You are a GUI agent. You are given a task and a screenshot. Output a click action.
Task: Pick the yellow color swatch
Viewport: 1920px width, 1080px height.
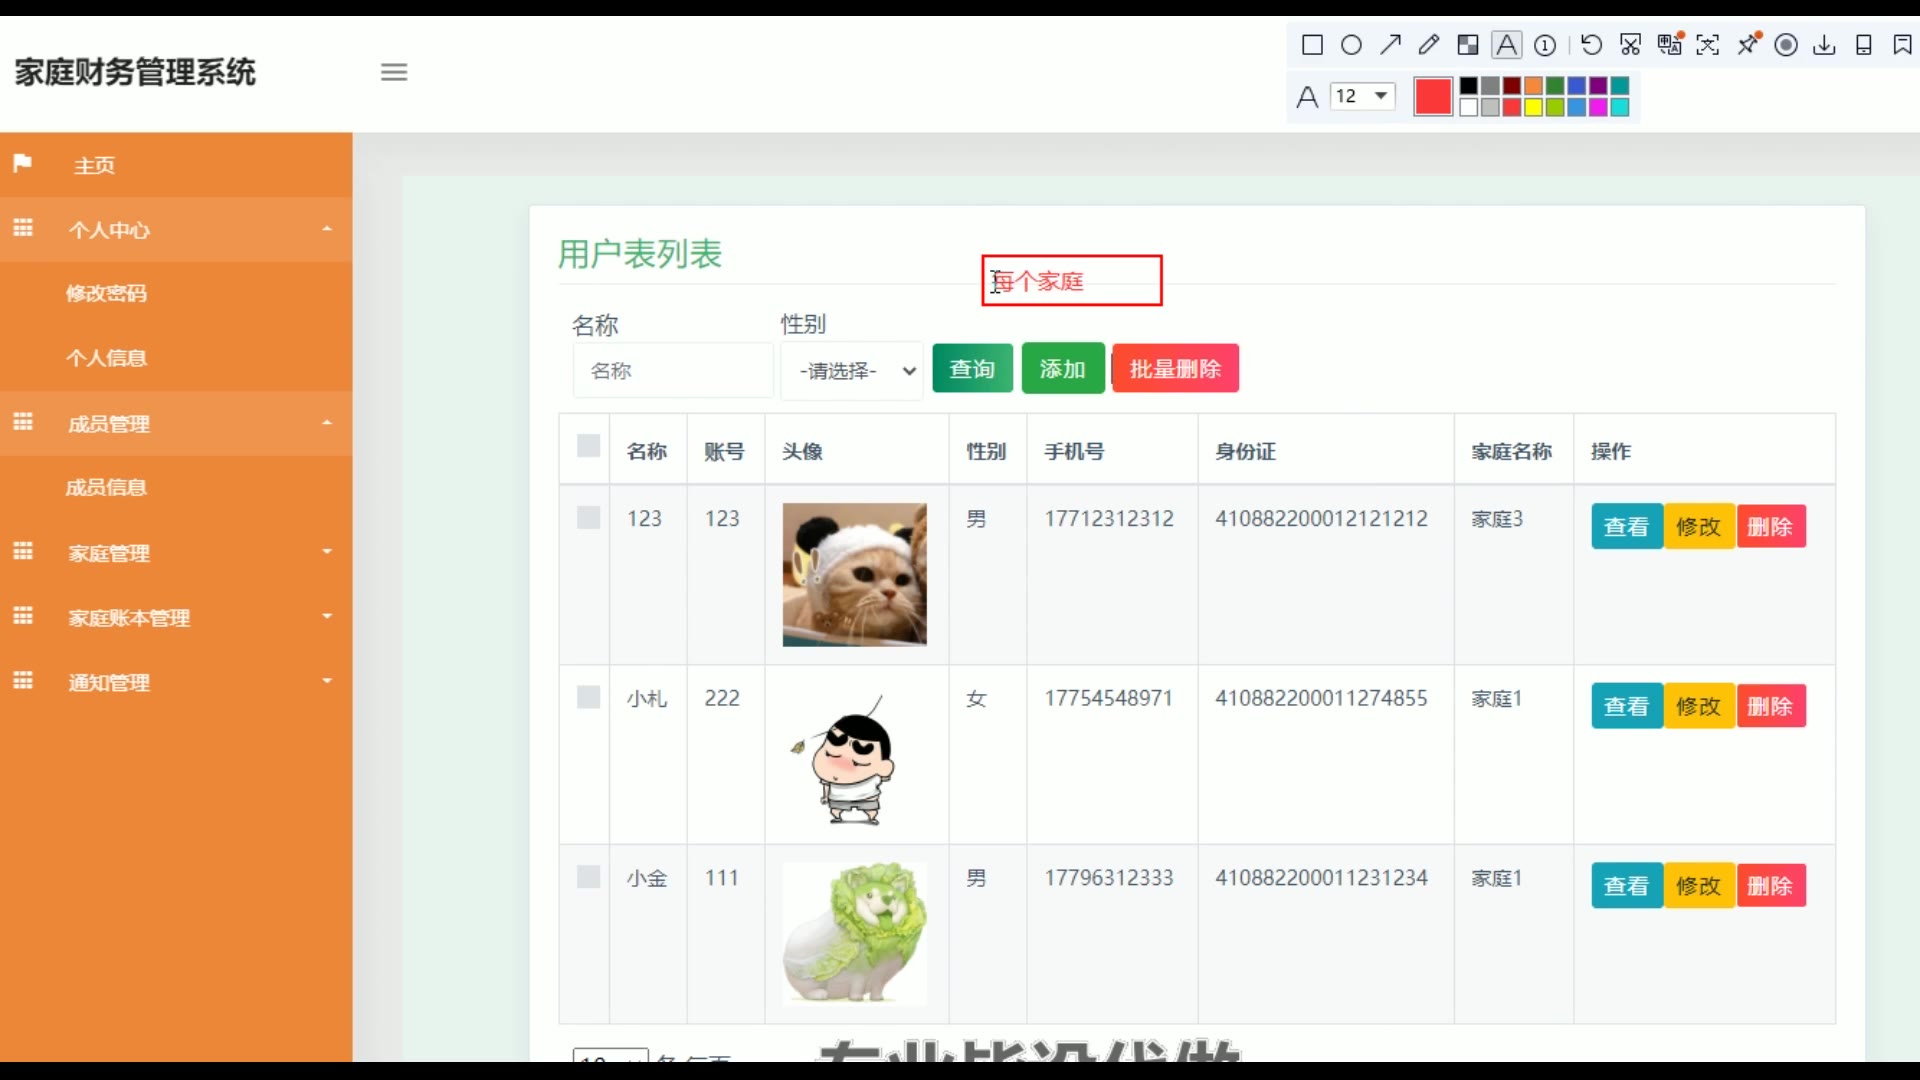pos(1533,107)
